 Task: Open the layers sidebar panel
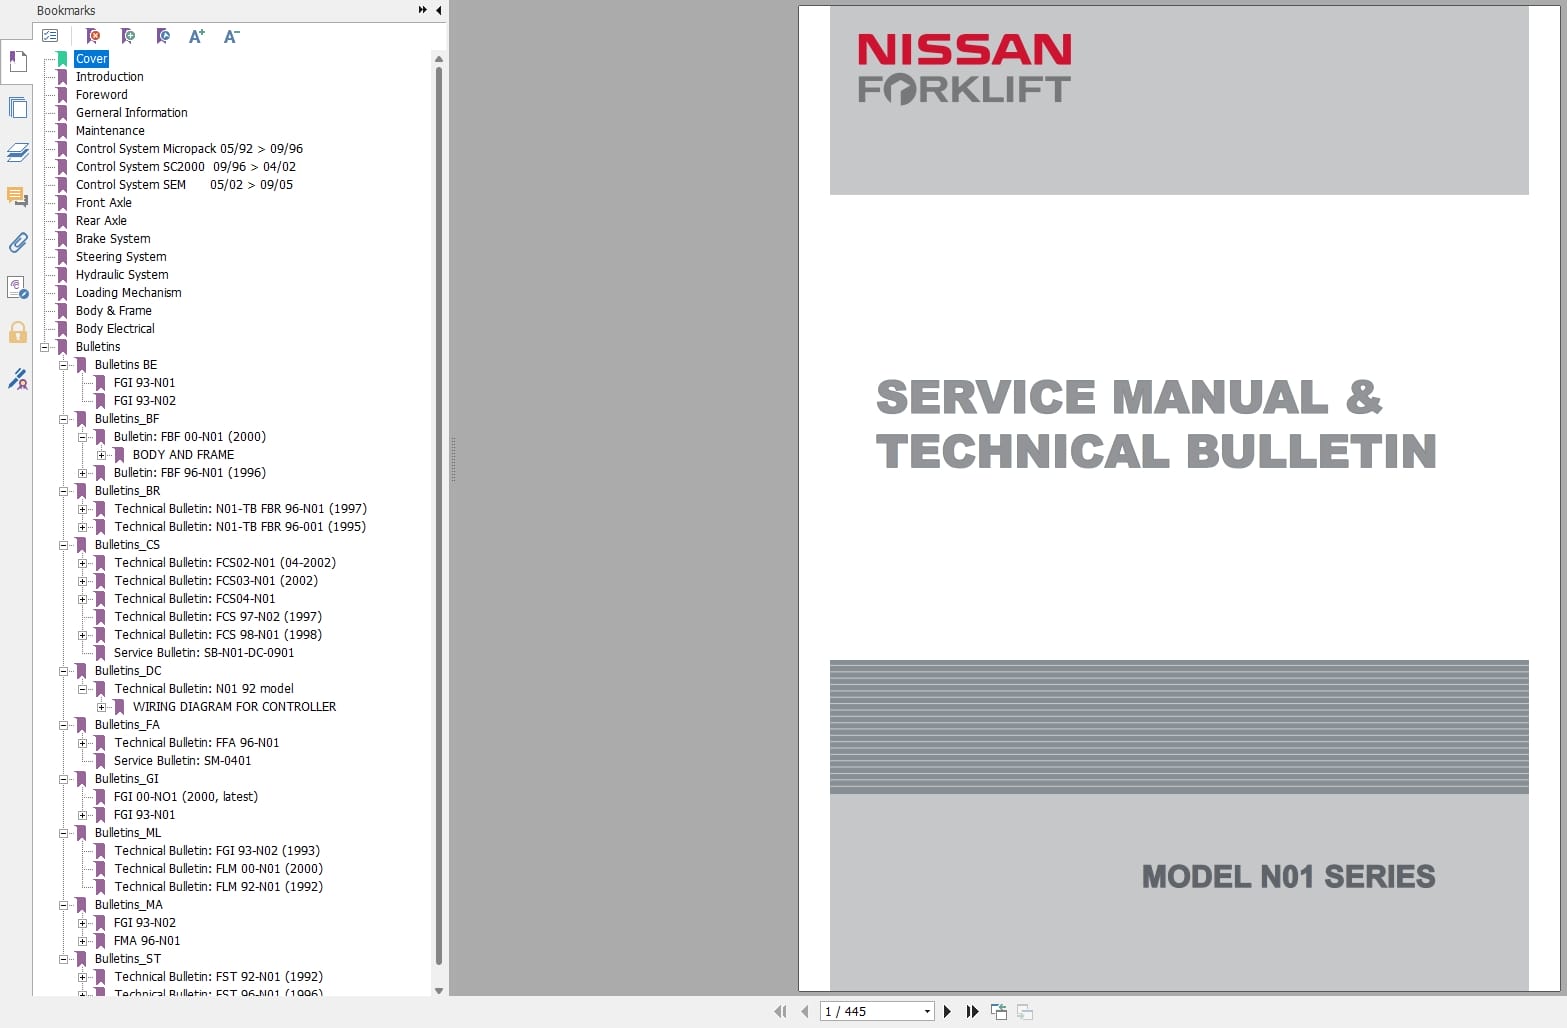pos(17,152)
